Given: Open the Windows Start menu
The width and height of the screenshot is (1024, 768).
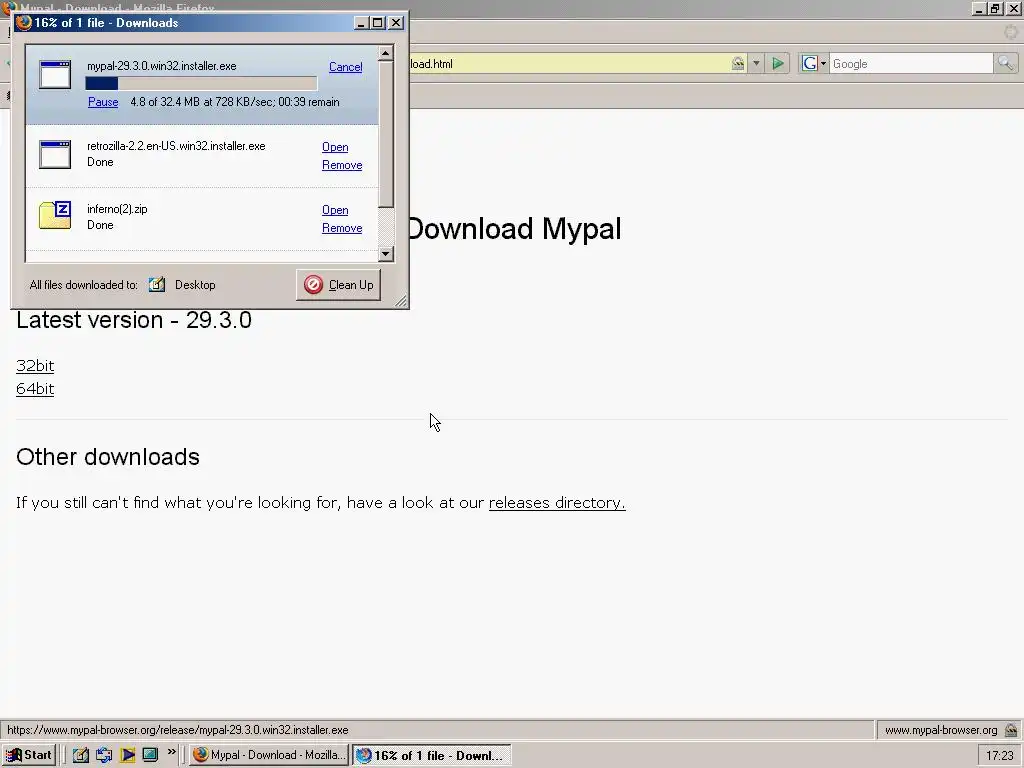Looking at the screenshot, I should [x=29, y=755].
